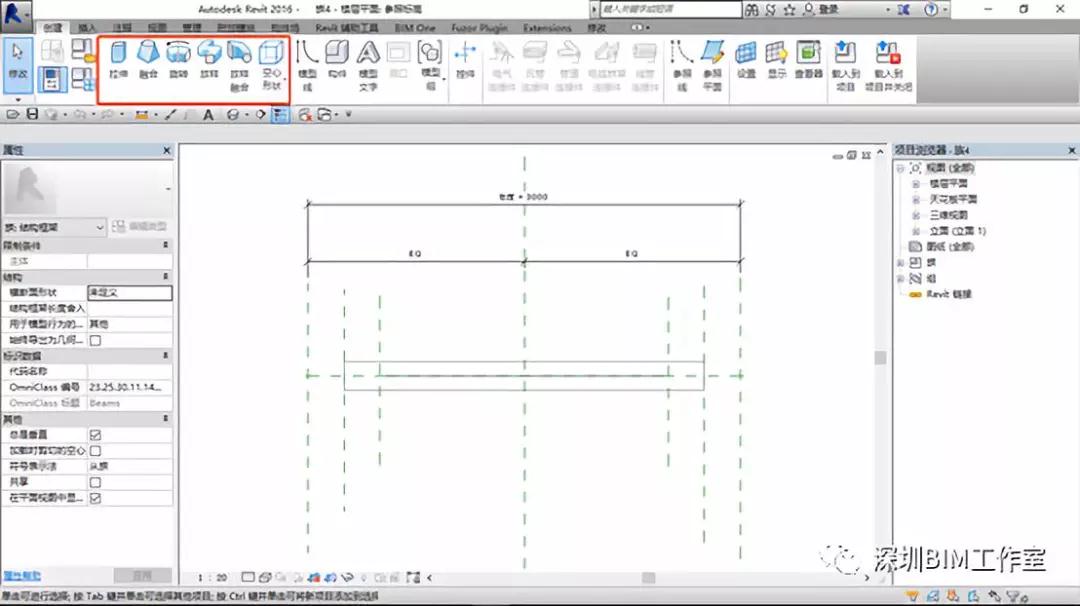Screen dimensions: 1080x606
Task: Switch to the Extensions ribbon tab
Action: [547, 28]
